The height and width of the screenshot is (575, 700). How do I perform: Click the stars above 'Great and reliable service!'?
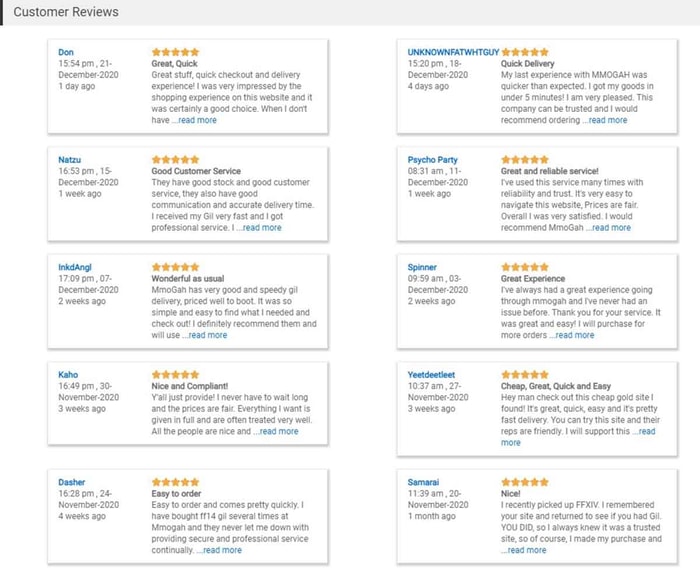(x=525, y=160)
